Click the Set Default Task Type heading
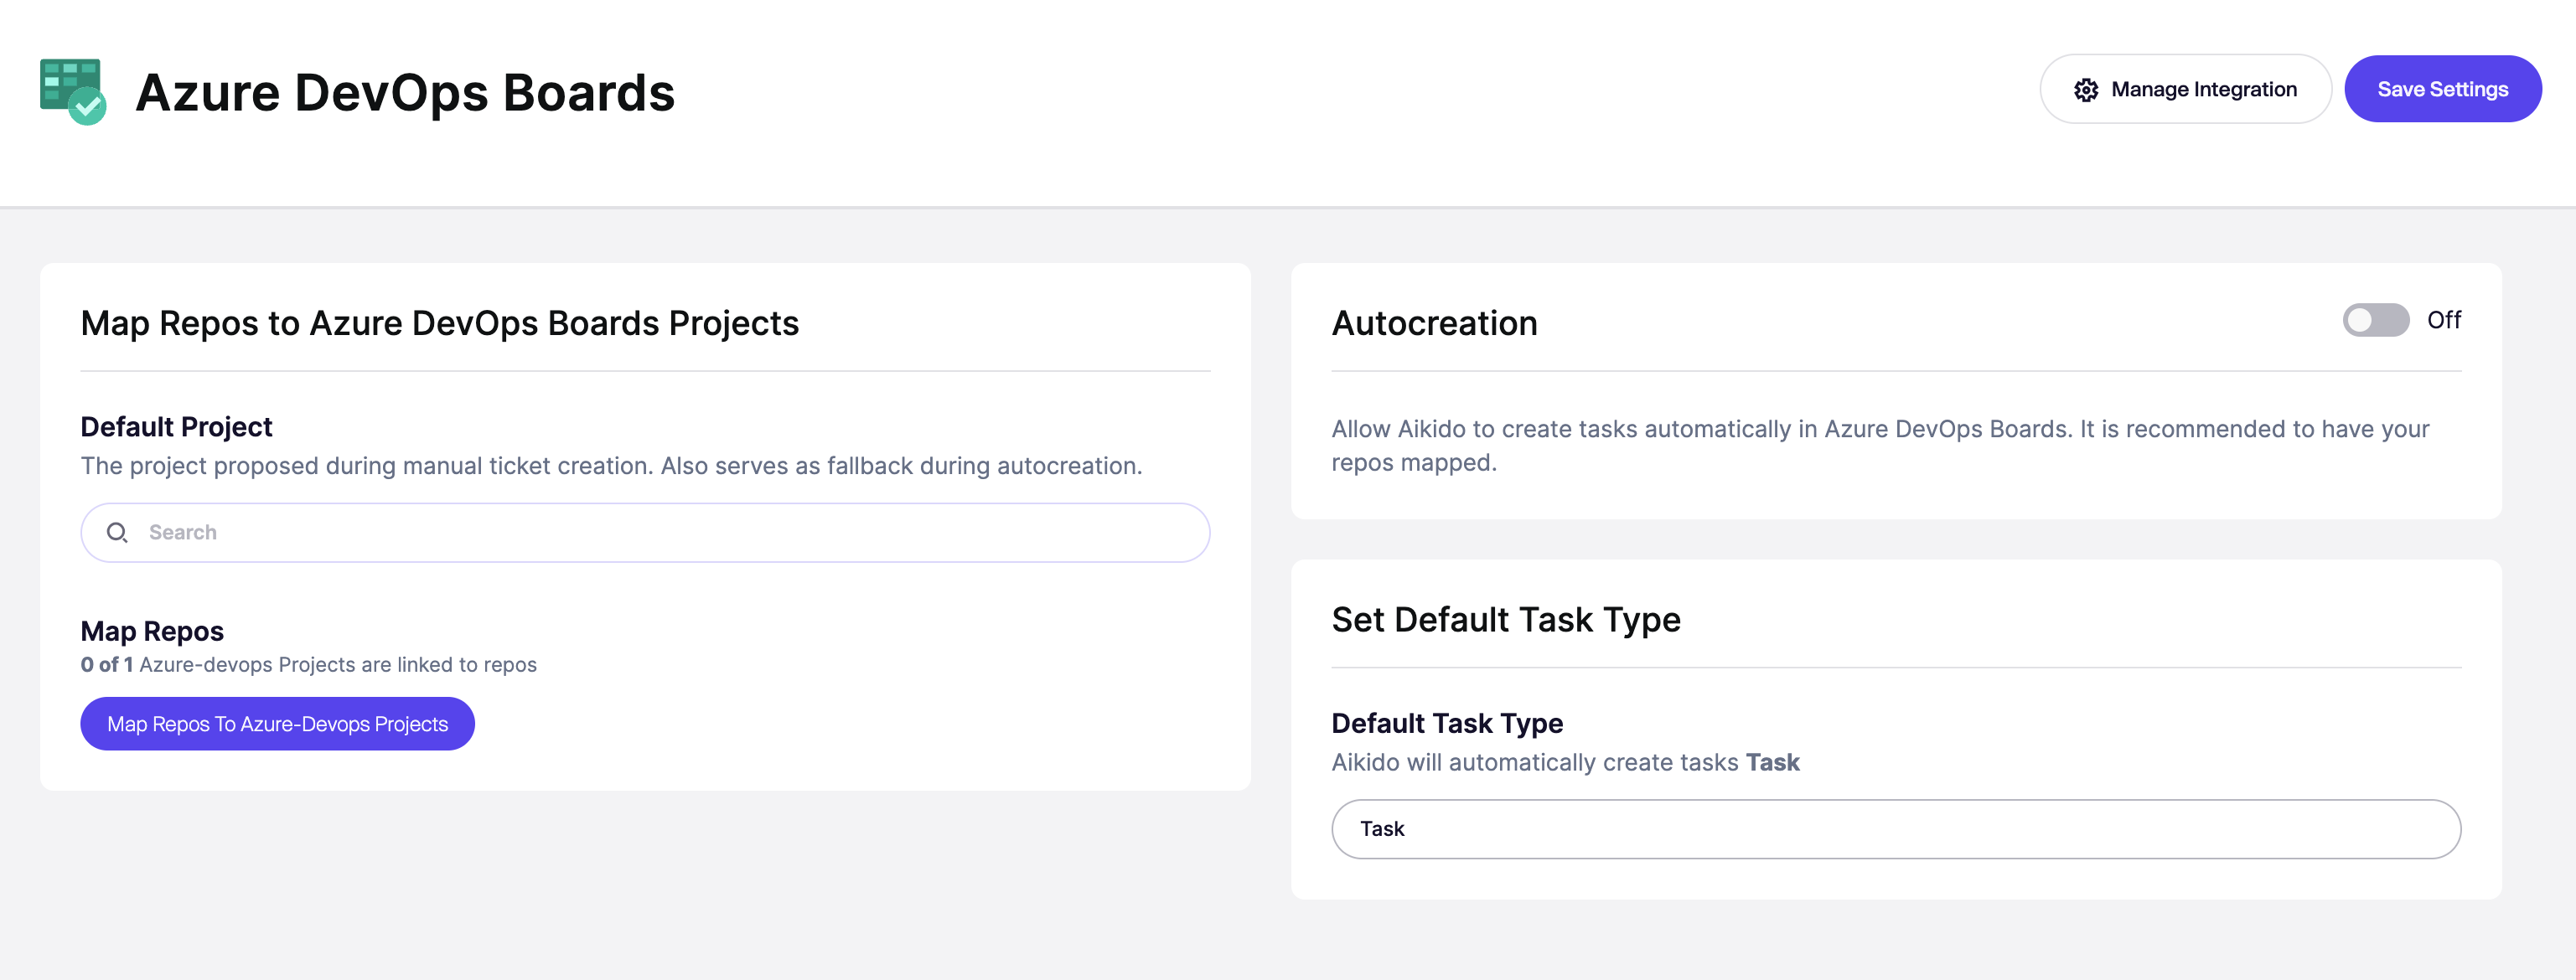The height and width of the screenshot is (980, 2576). [x=1505, y=620]
